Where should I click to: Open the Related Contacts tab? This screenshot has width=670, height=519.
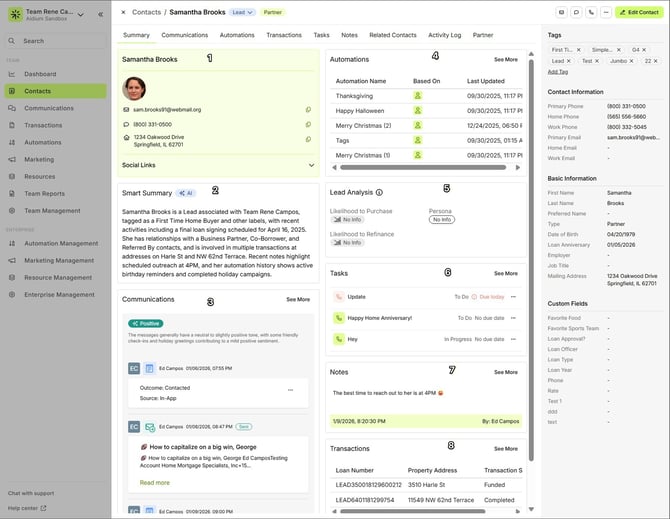[393, 35]
